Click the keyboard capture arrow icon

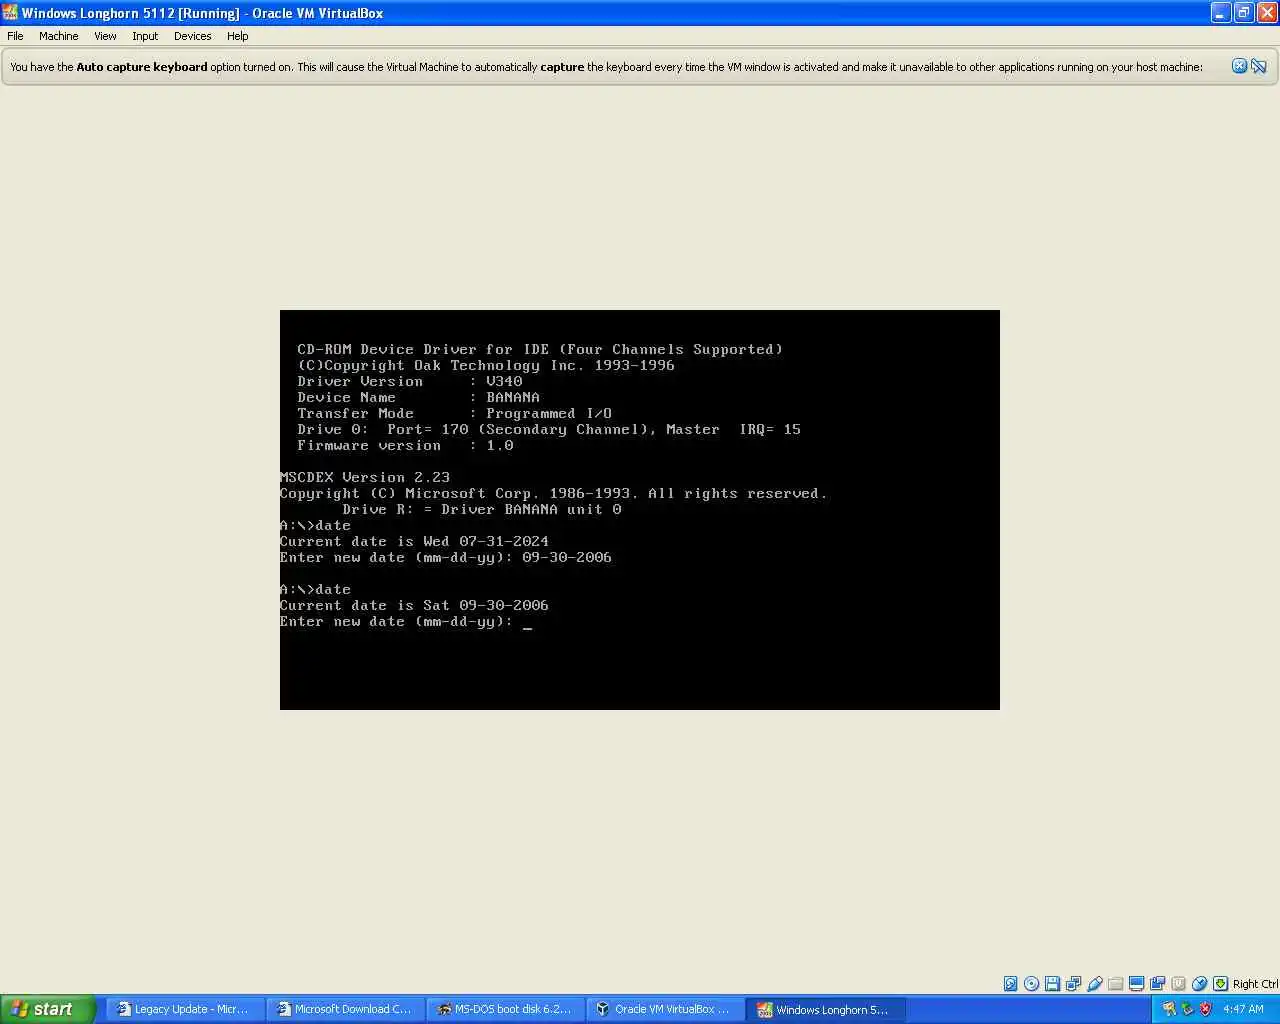point(1220,984)
